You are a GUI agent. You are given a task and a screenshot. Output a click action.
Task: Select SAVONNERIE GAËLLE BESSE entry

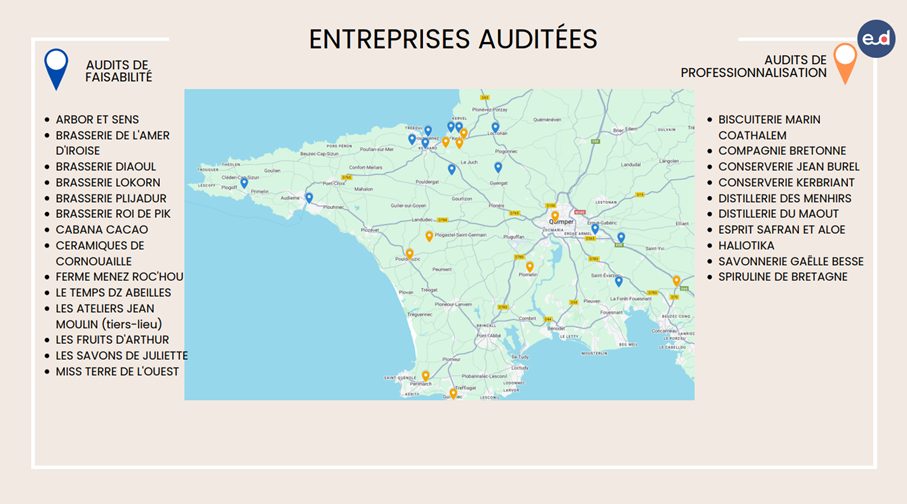(x=791, y=262)
